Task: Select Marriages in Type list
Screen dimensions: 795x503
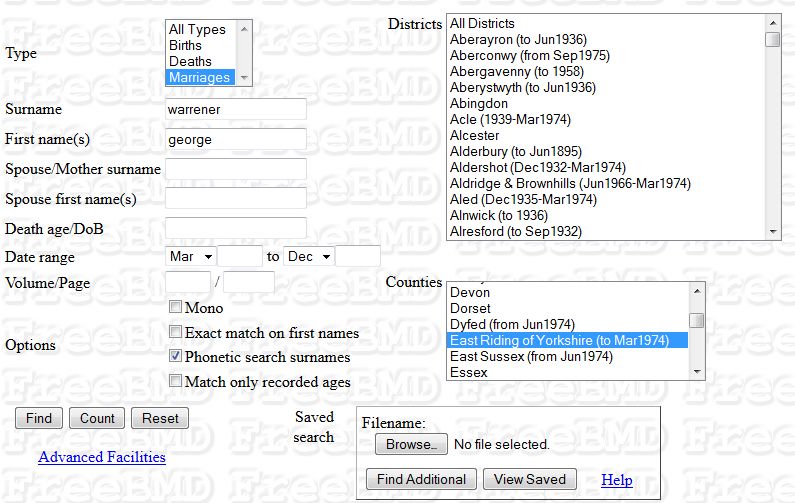Action: tap(201, 77)
